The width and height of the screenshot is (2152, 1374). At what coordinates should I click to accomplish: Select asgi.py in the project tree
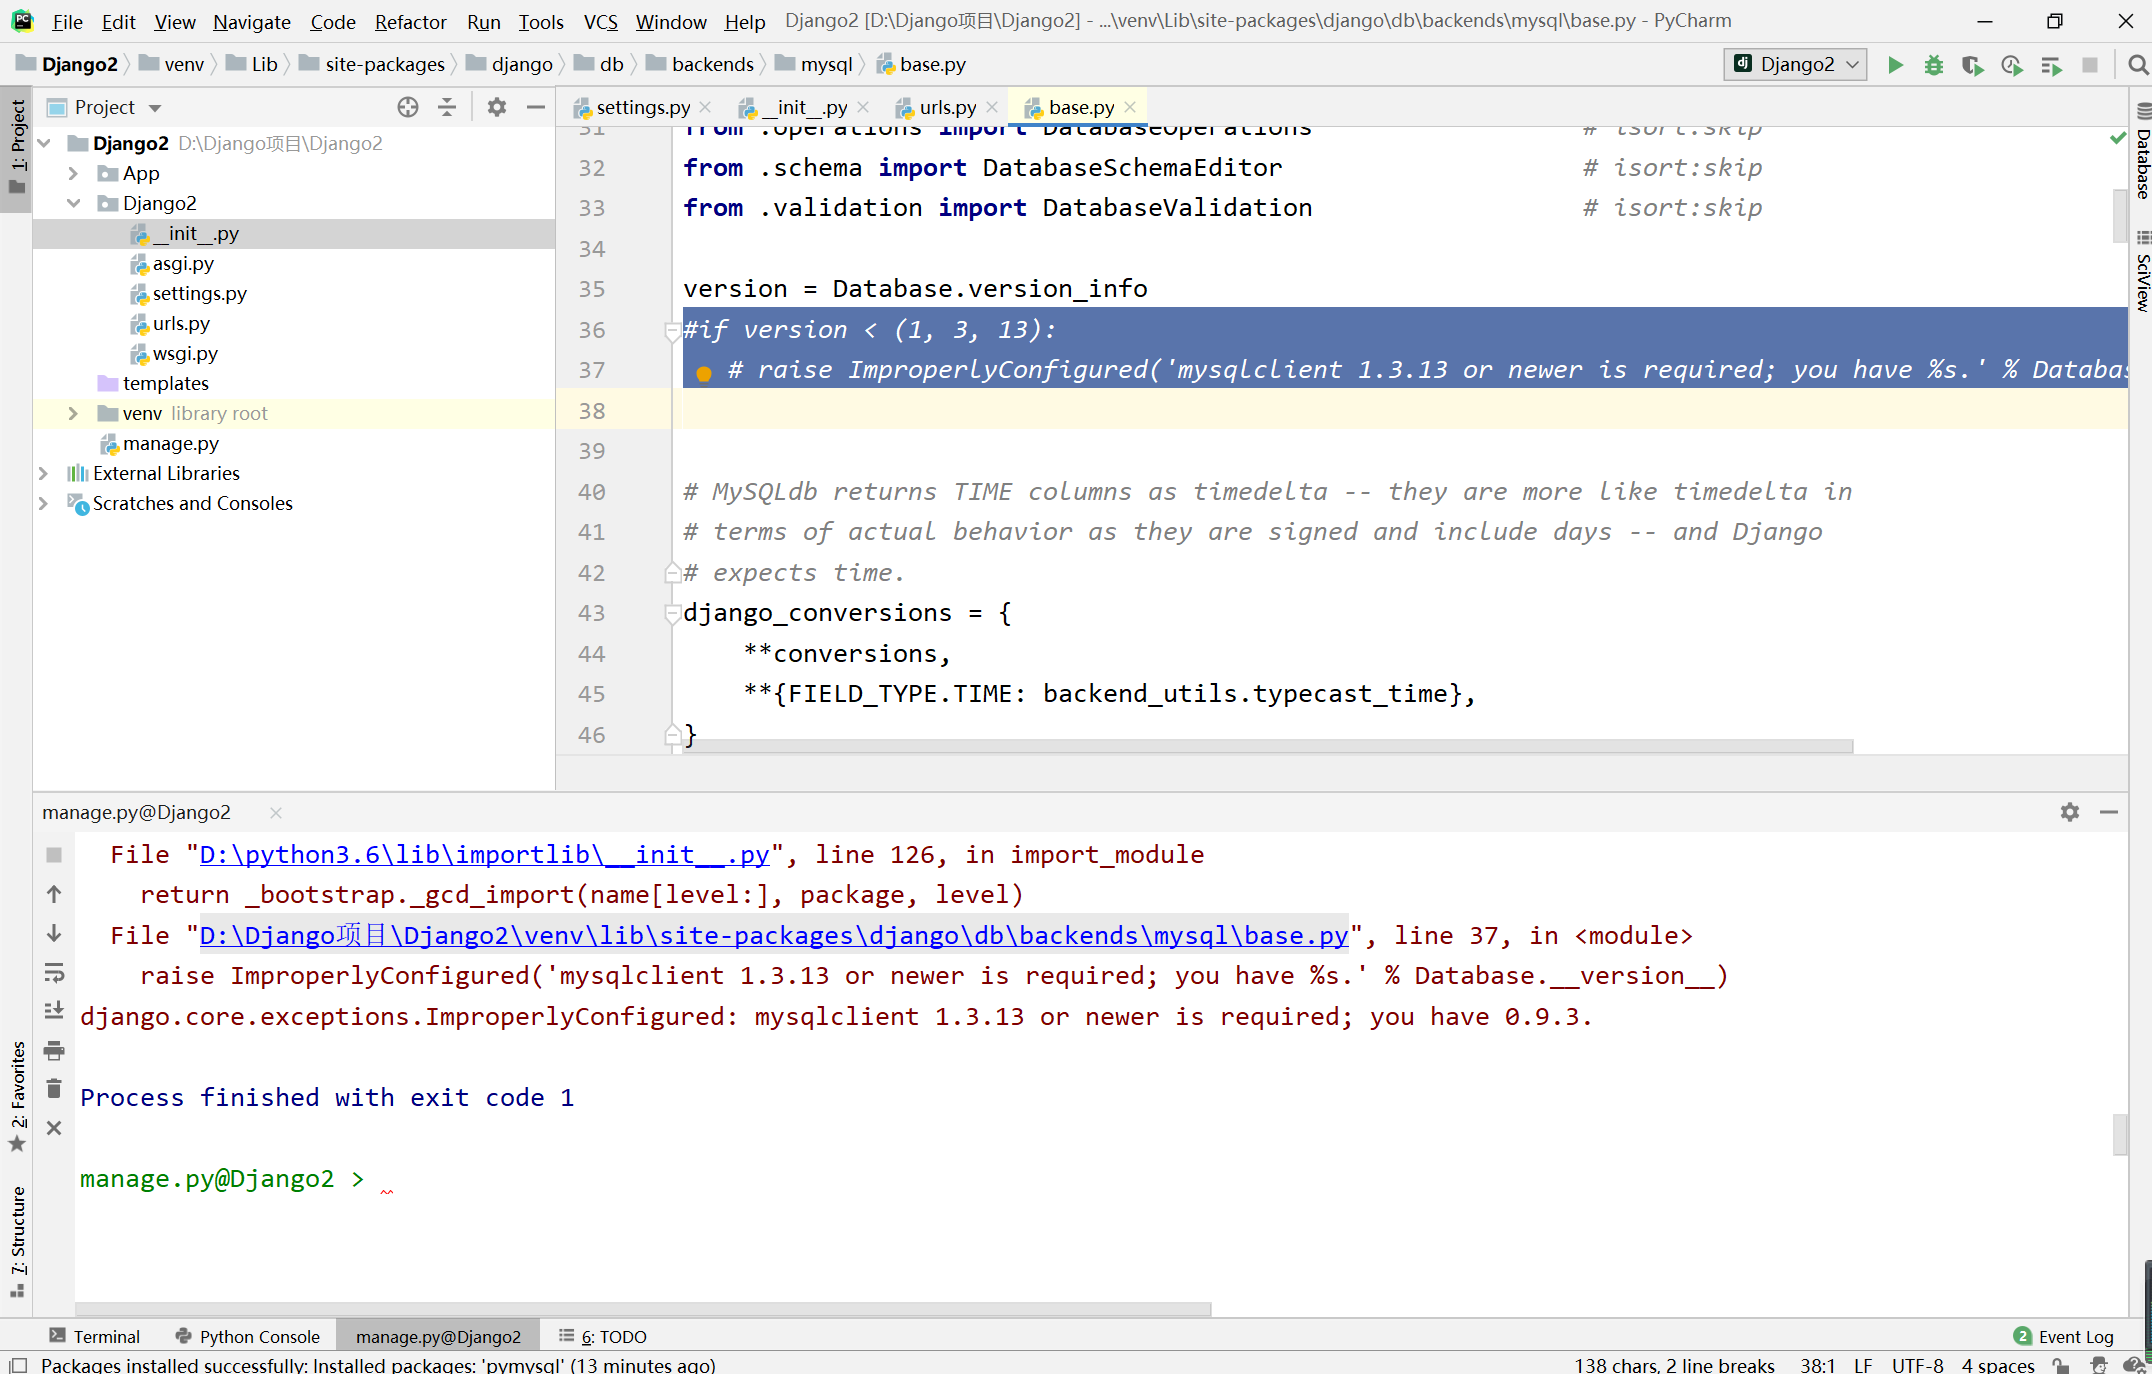183,264
